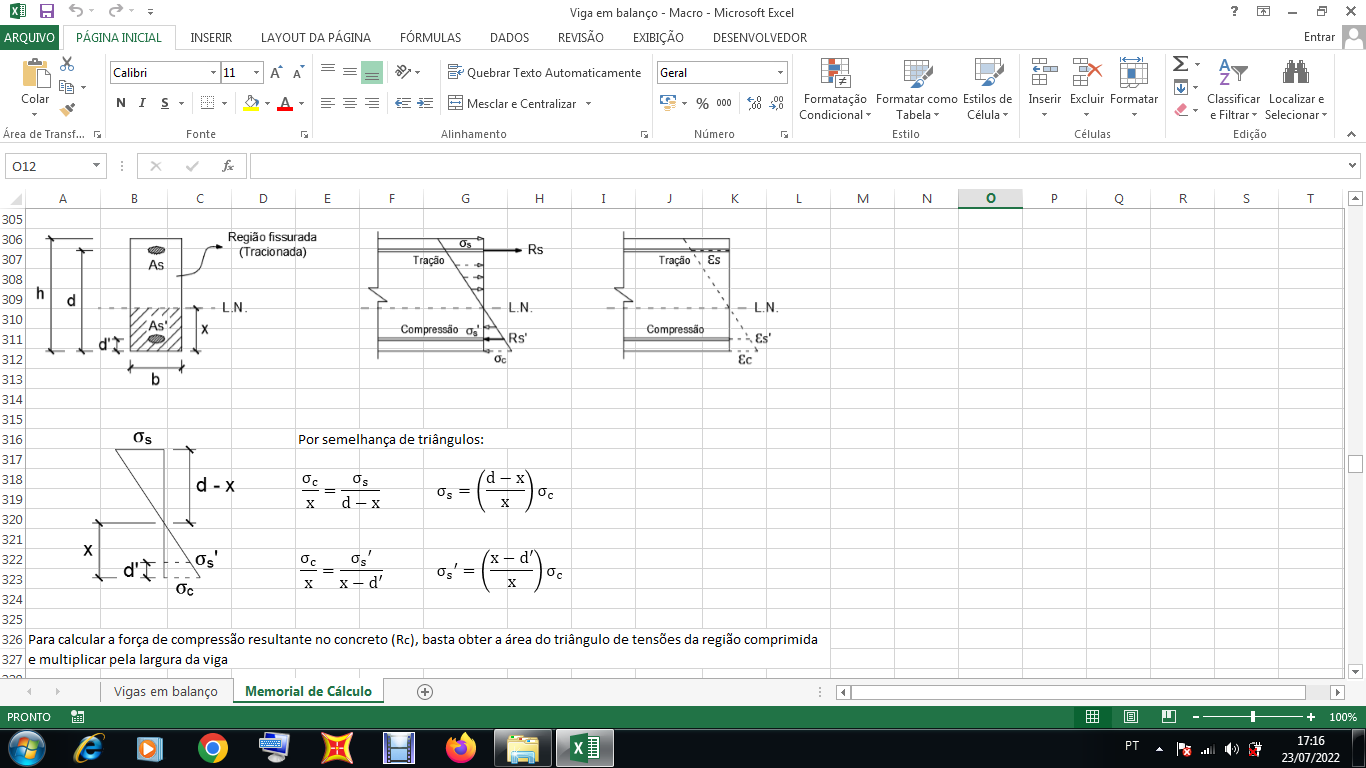Expand the Name Box O12 dropdown
The image size is (1366, 768).
(97, 166)
